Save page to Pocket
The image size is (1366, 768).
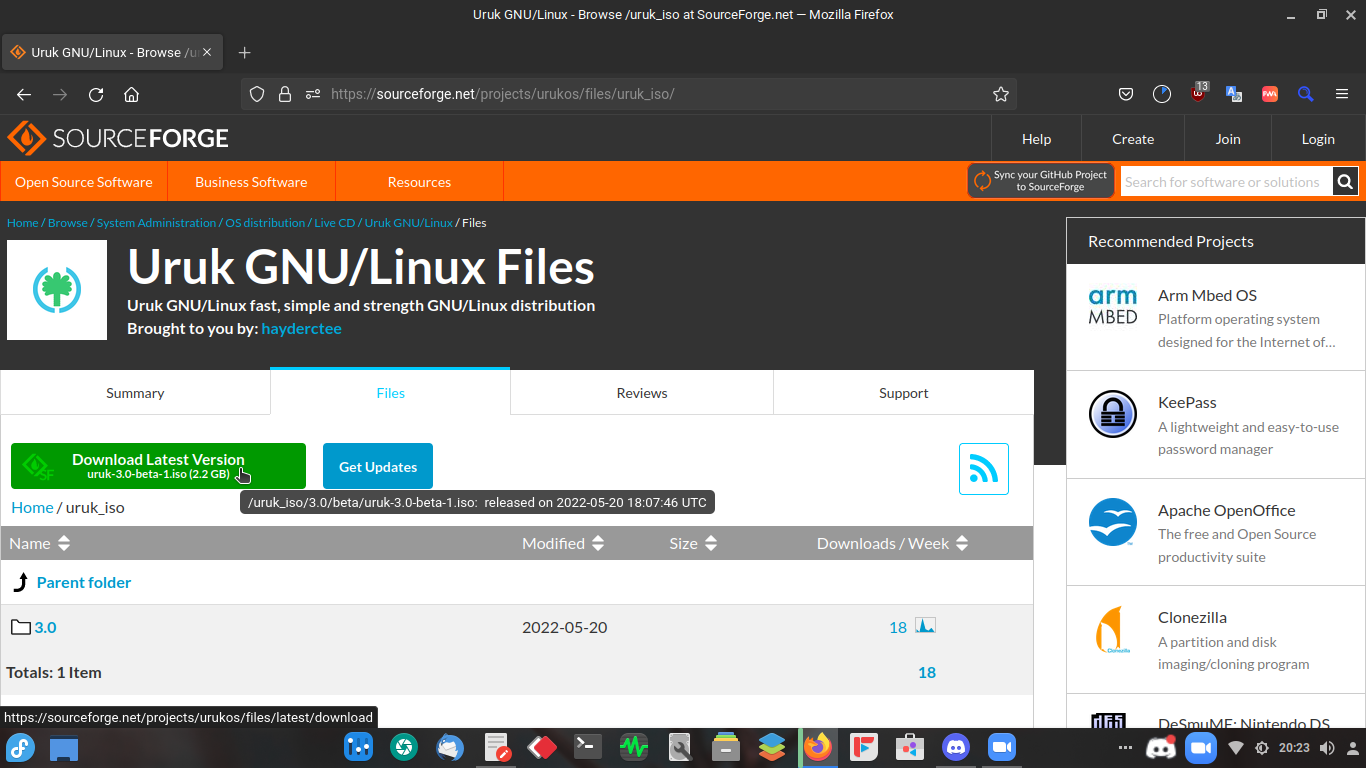pos(1126,94)
